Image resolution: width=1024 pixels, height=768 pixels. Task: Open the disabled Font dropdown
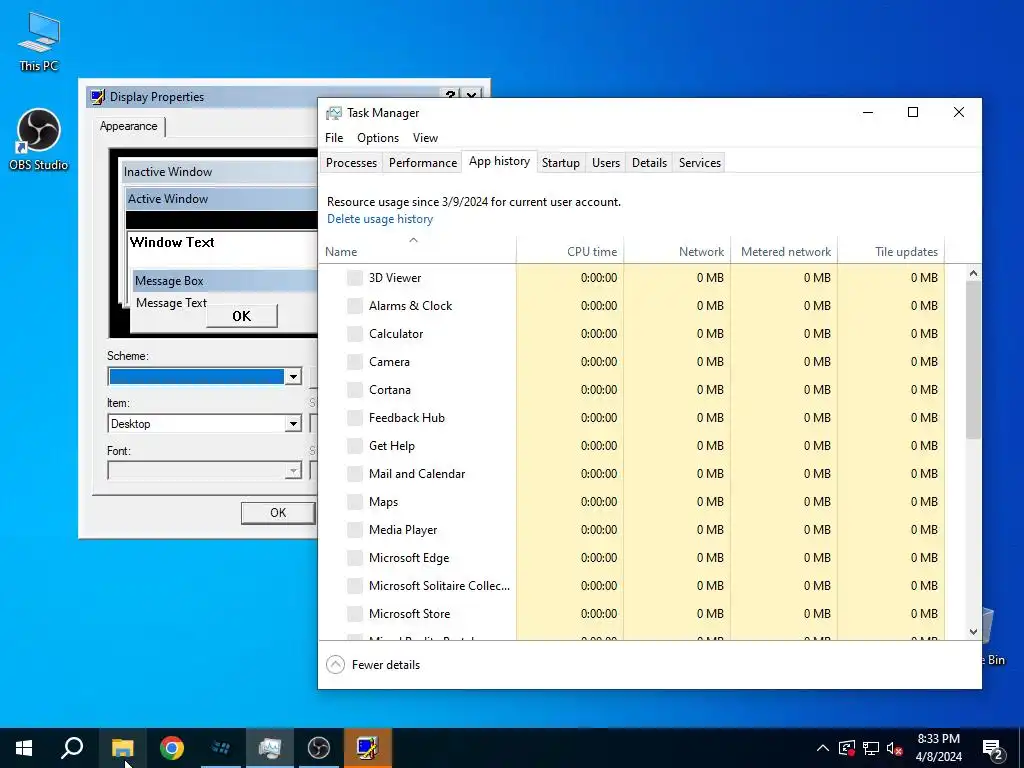tap(293, 471)
